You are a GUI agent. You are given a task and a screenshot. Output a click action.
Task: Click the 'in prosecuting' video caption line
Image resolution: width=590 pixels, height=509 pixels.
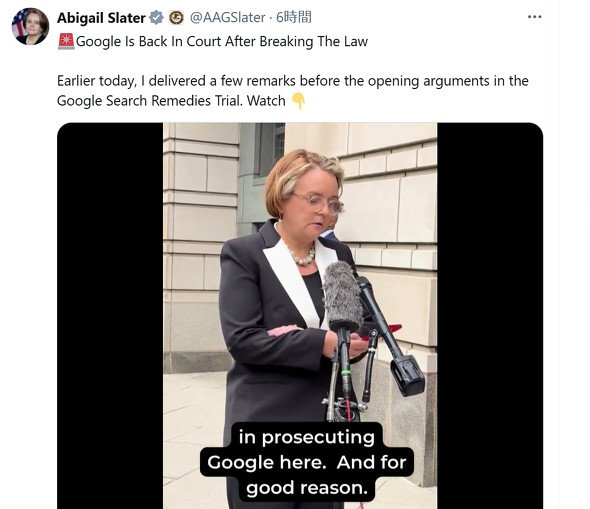(x=307, y=438)
